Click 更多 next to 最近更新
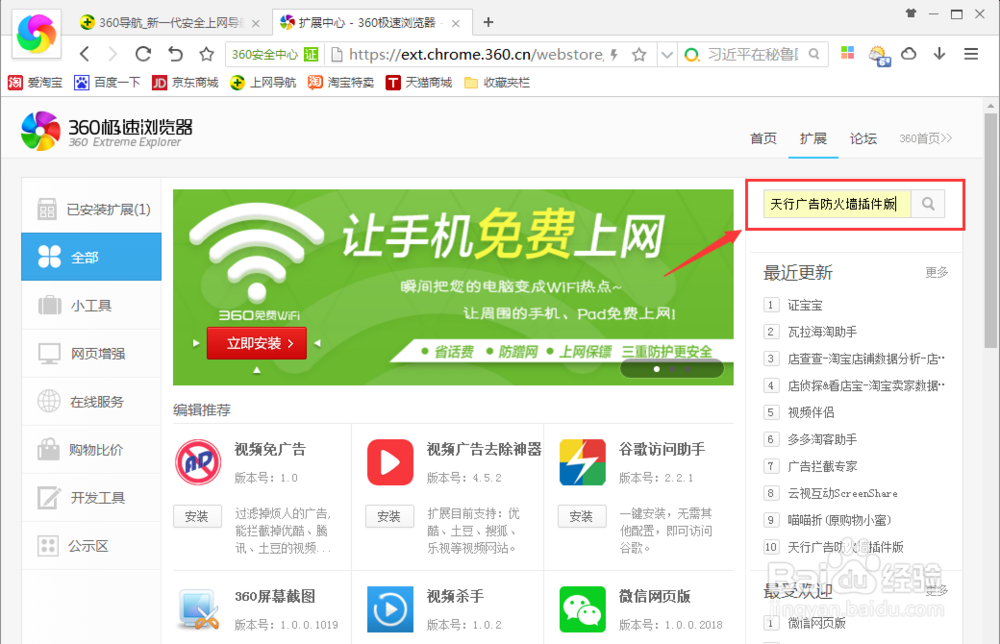 coord(936,273)
